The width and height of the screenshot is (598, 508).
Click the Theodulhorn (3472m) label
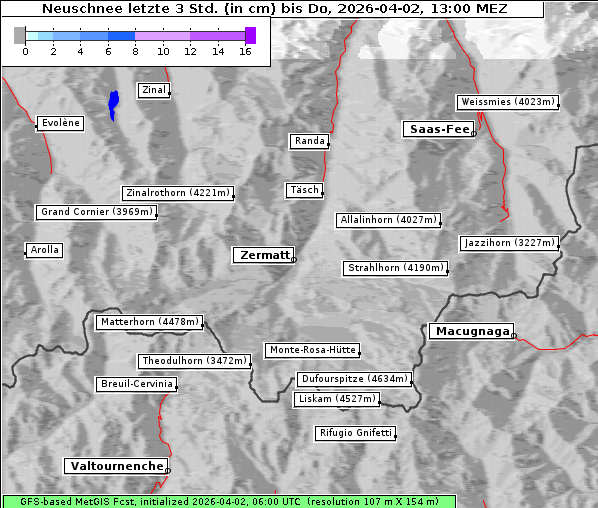195,361
